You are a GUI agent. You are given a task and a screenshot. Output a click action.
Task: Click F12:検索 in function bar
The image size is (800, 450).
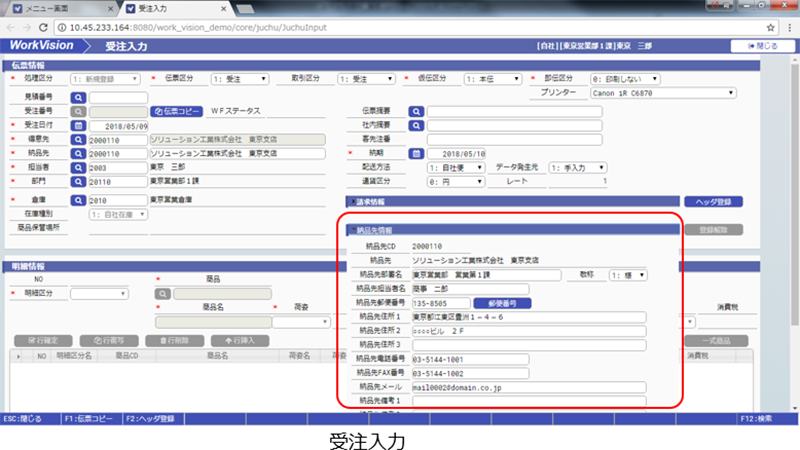click(x=767, y=419)
